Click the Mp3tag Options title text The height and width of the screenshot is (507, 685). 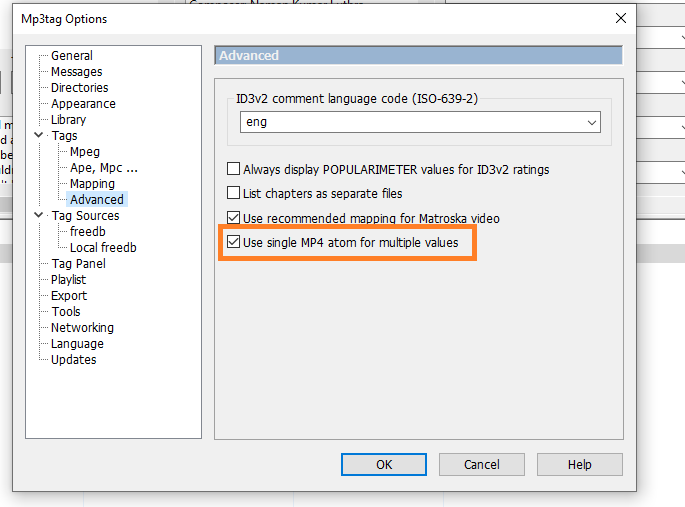pos(64,19)
